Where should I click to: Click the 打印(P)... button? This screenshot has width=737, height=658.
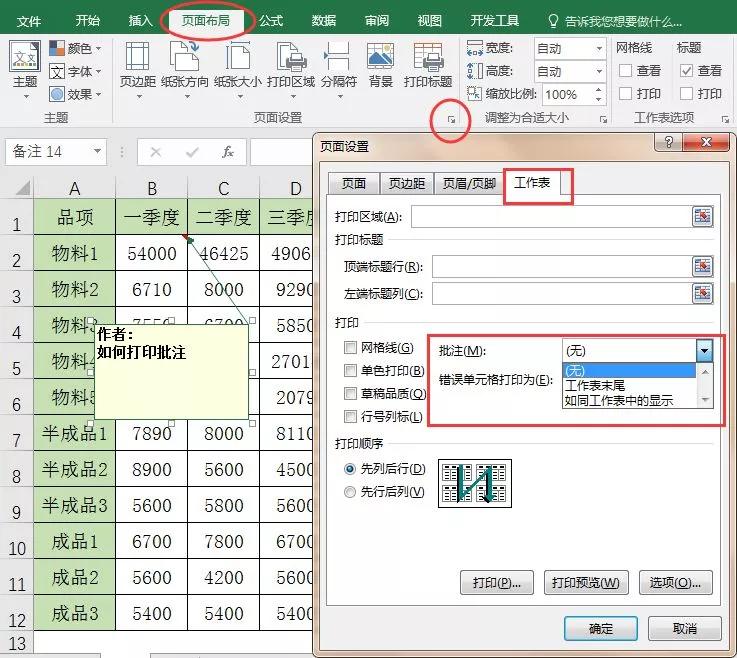pyautogui.click(x=497, y=583)
